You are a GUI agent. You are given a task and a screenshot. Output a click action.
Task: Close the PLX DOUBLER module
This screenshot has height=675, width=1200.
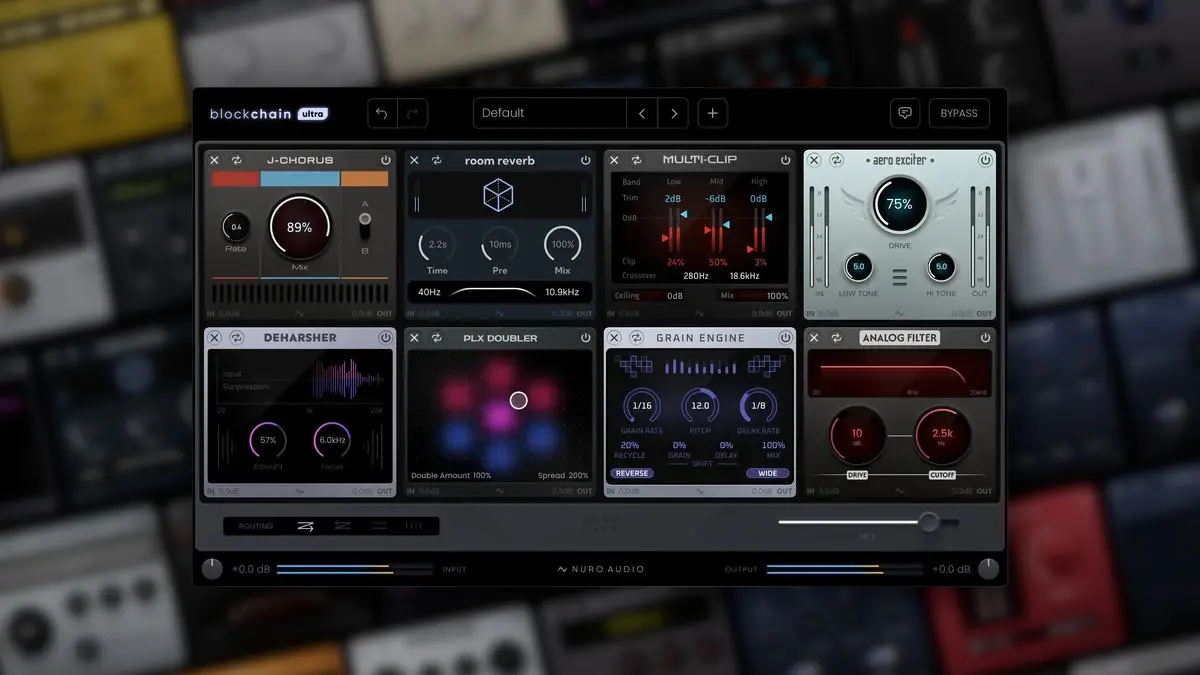click(414, 338)
